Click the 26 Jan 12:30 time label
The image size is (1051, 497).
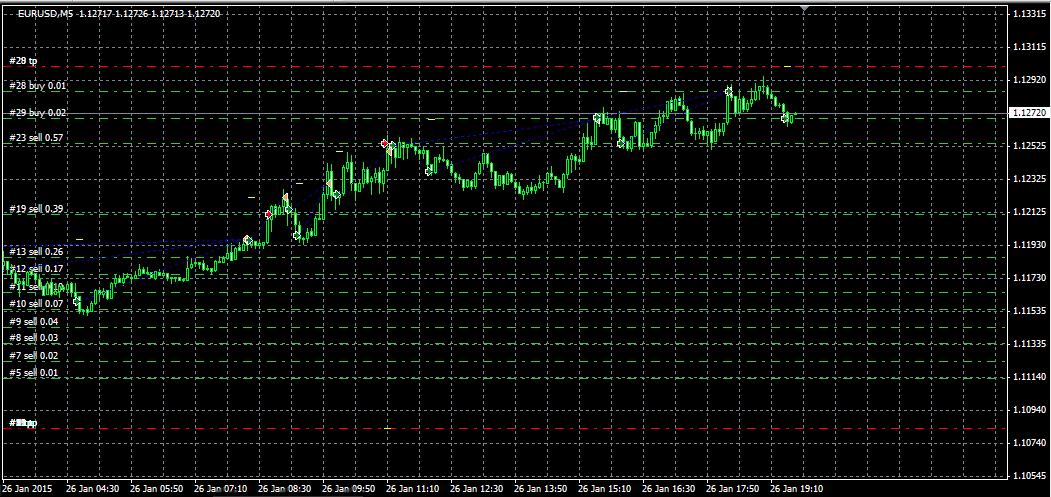point(477,489)
